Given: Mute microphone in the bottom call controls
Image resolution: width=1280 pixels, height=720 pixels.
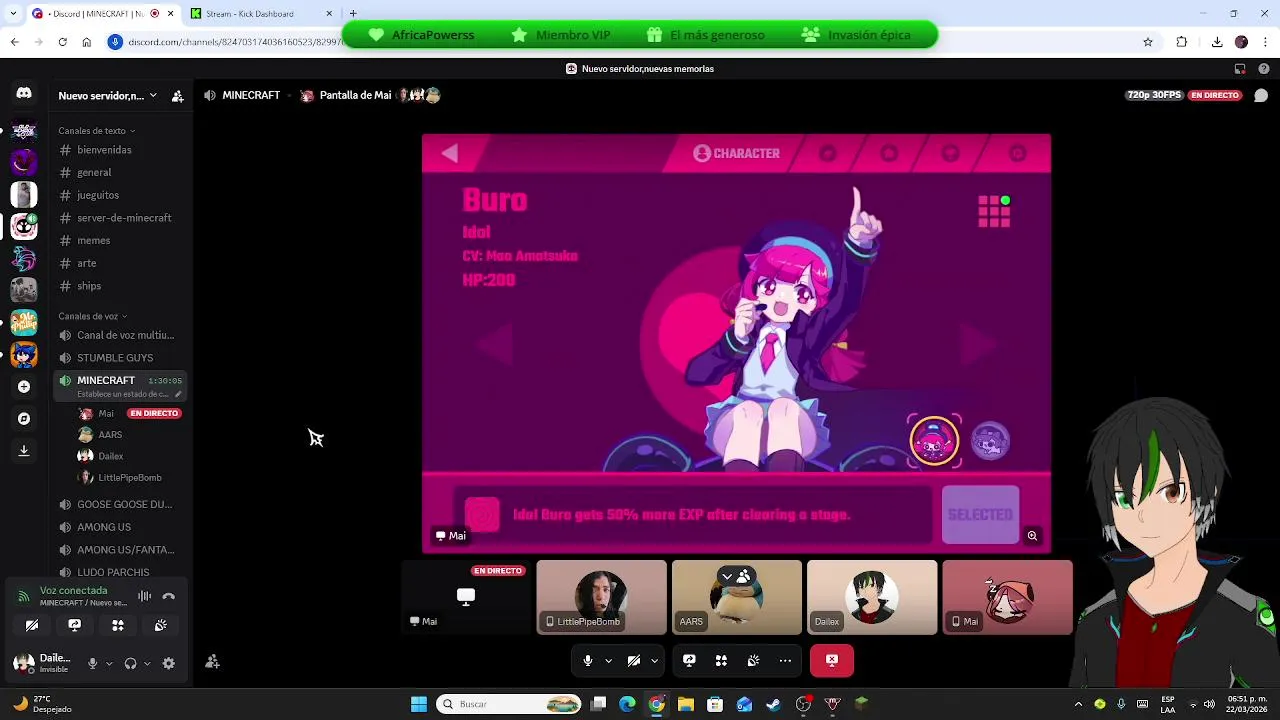Looking at the screenshot, I should (x=588, y=660).
